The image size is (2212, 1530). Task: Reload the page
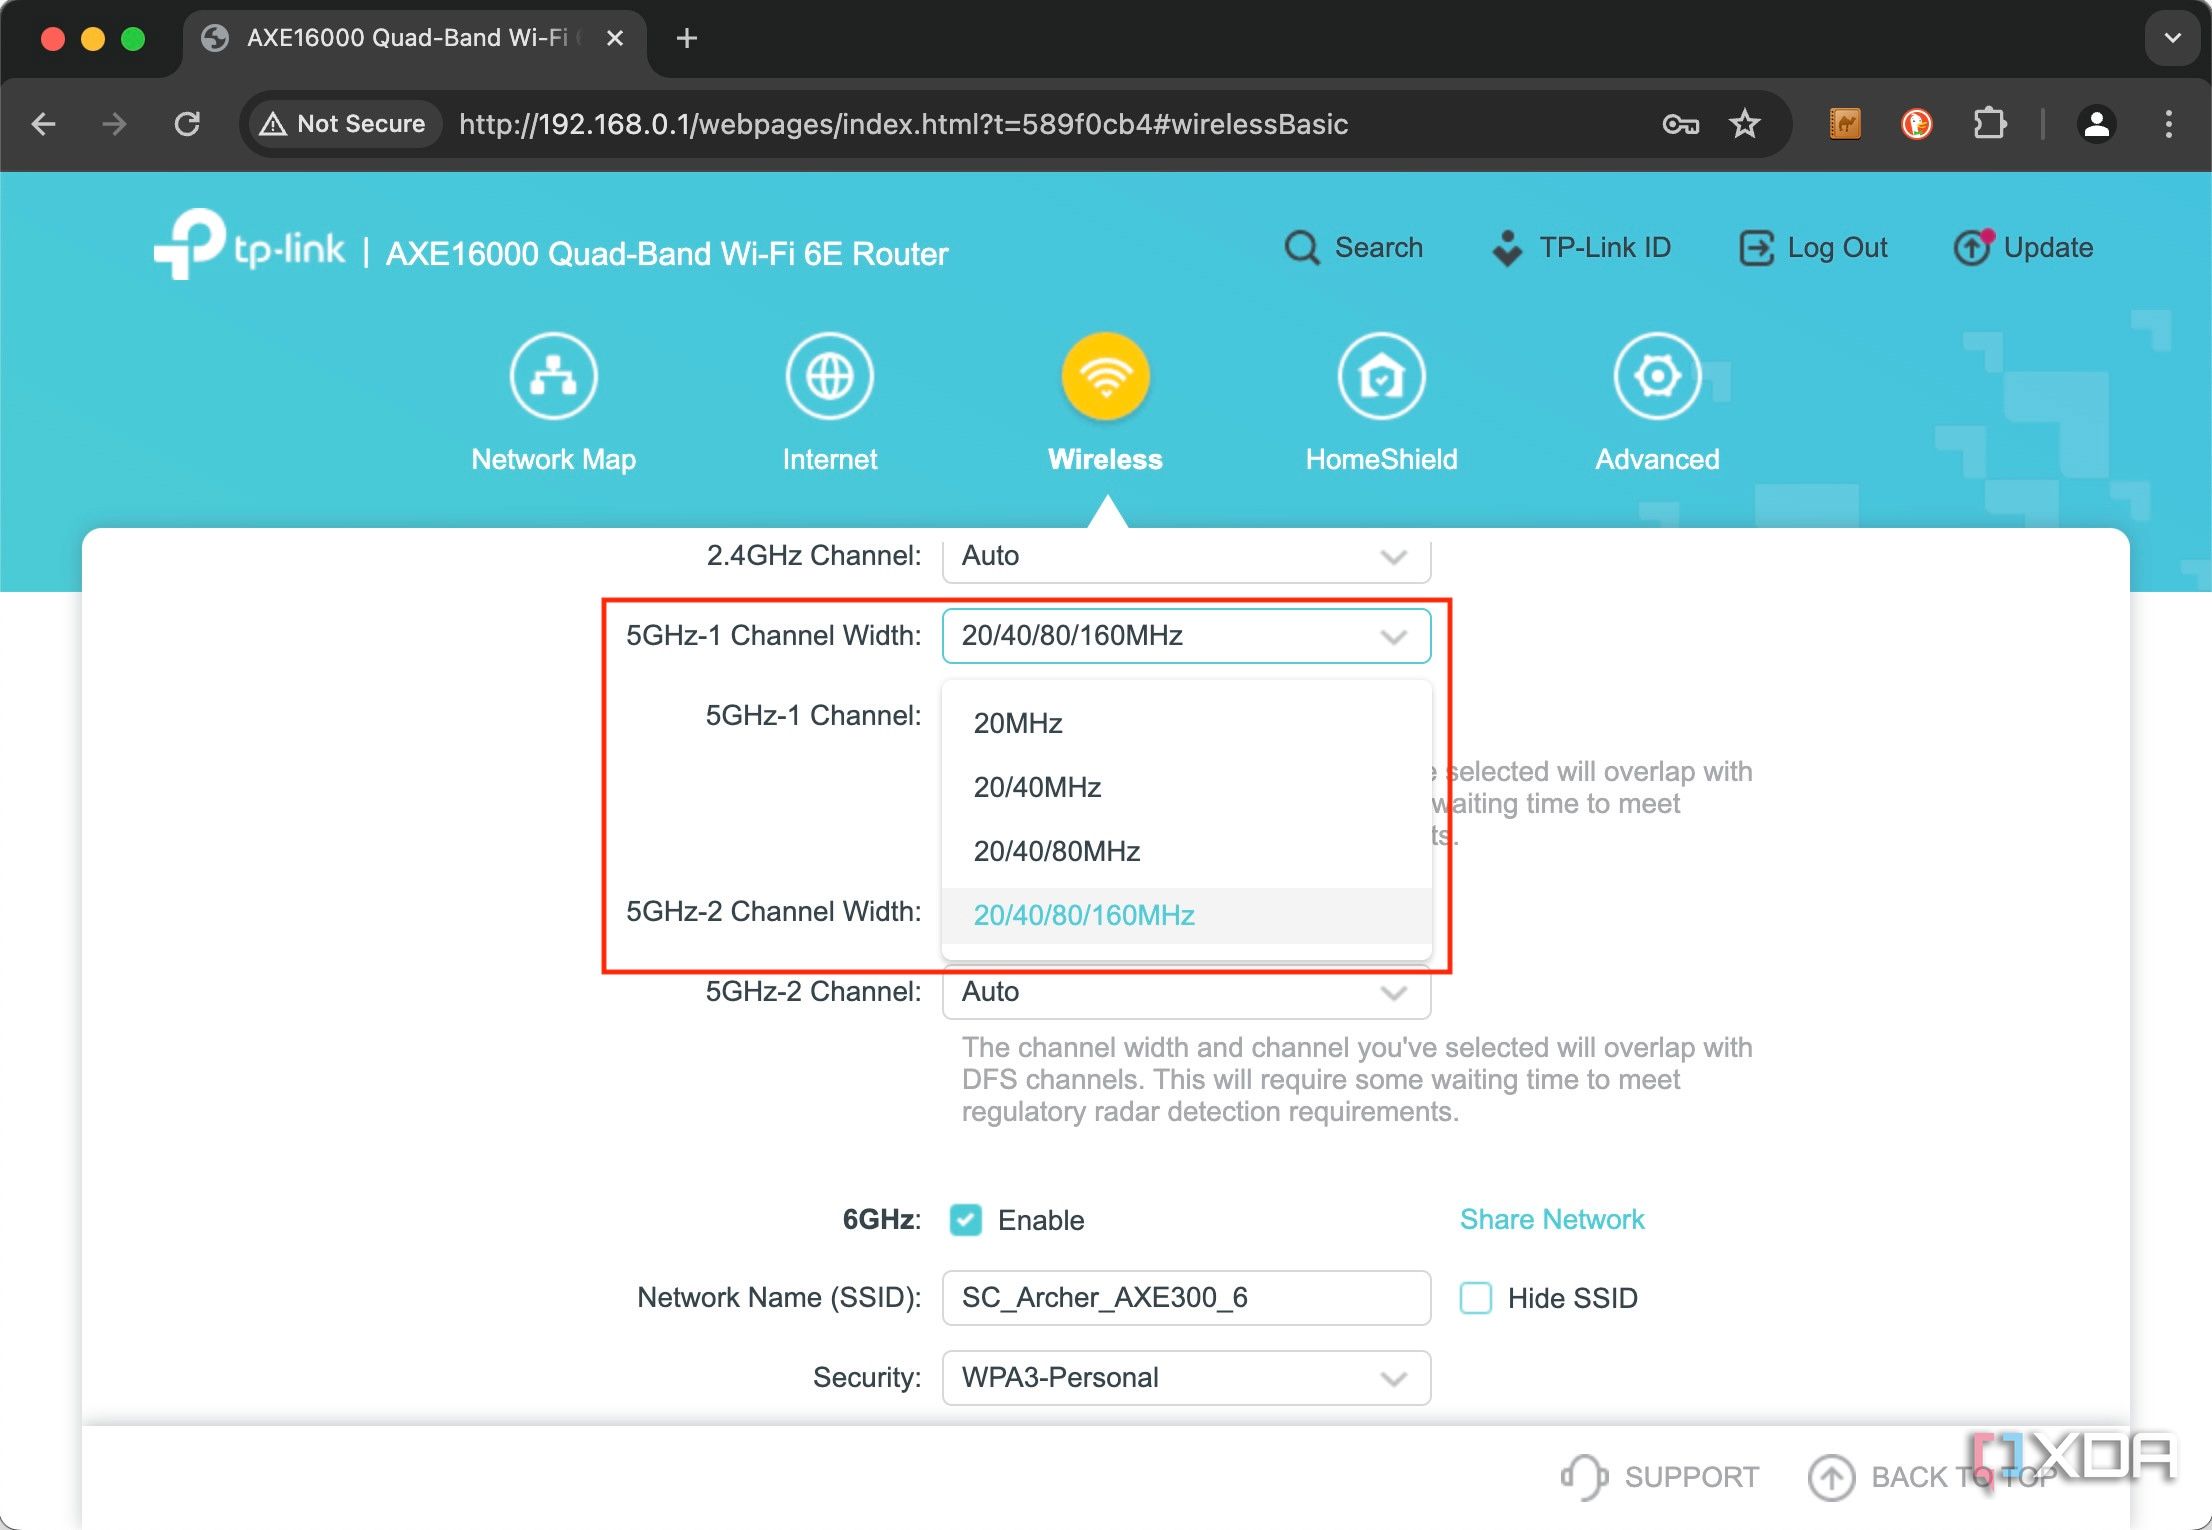187,124
